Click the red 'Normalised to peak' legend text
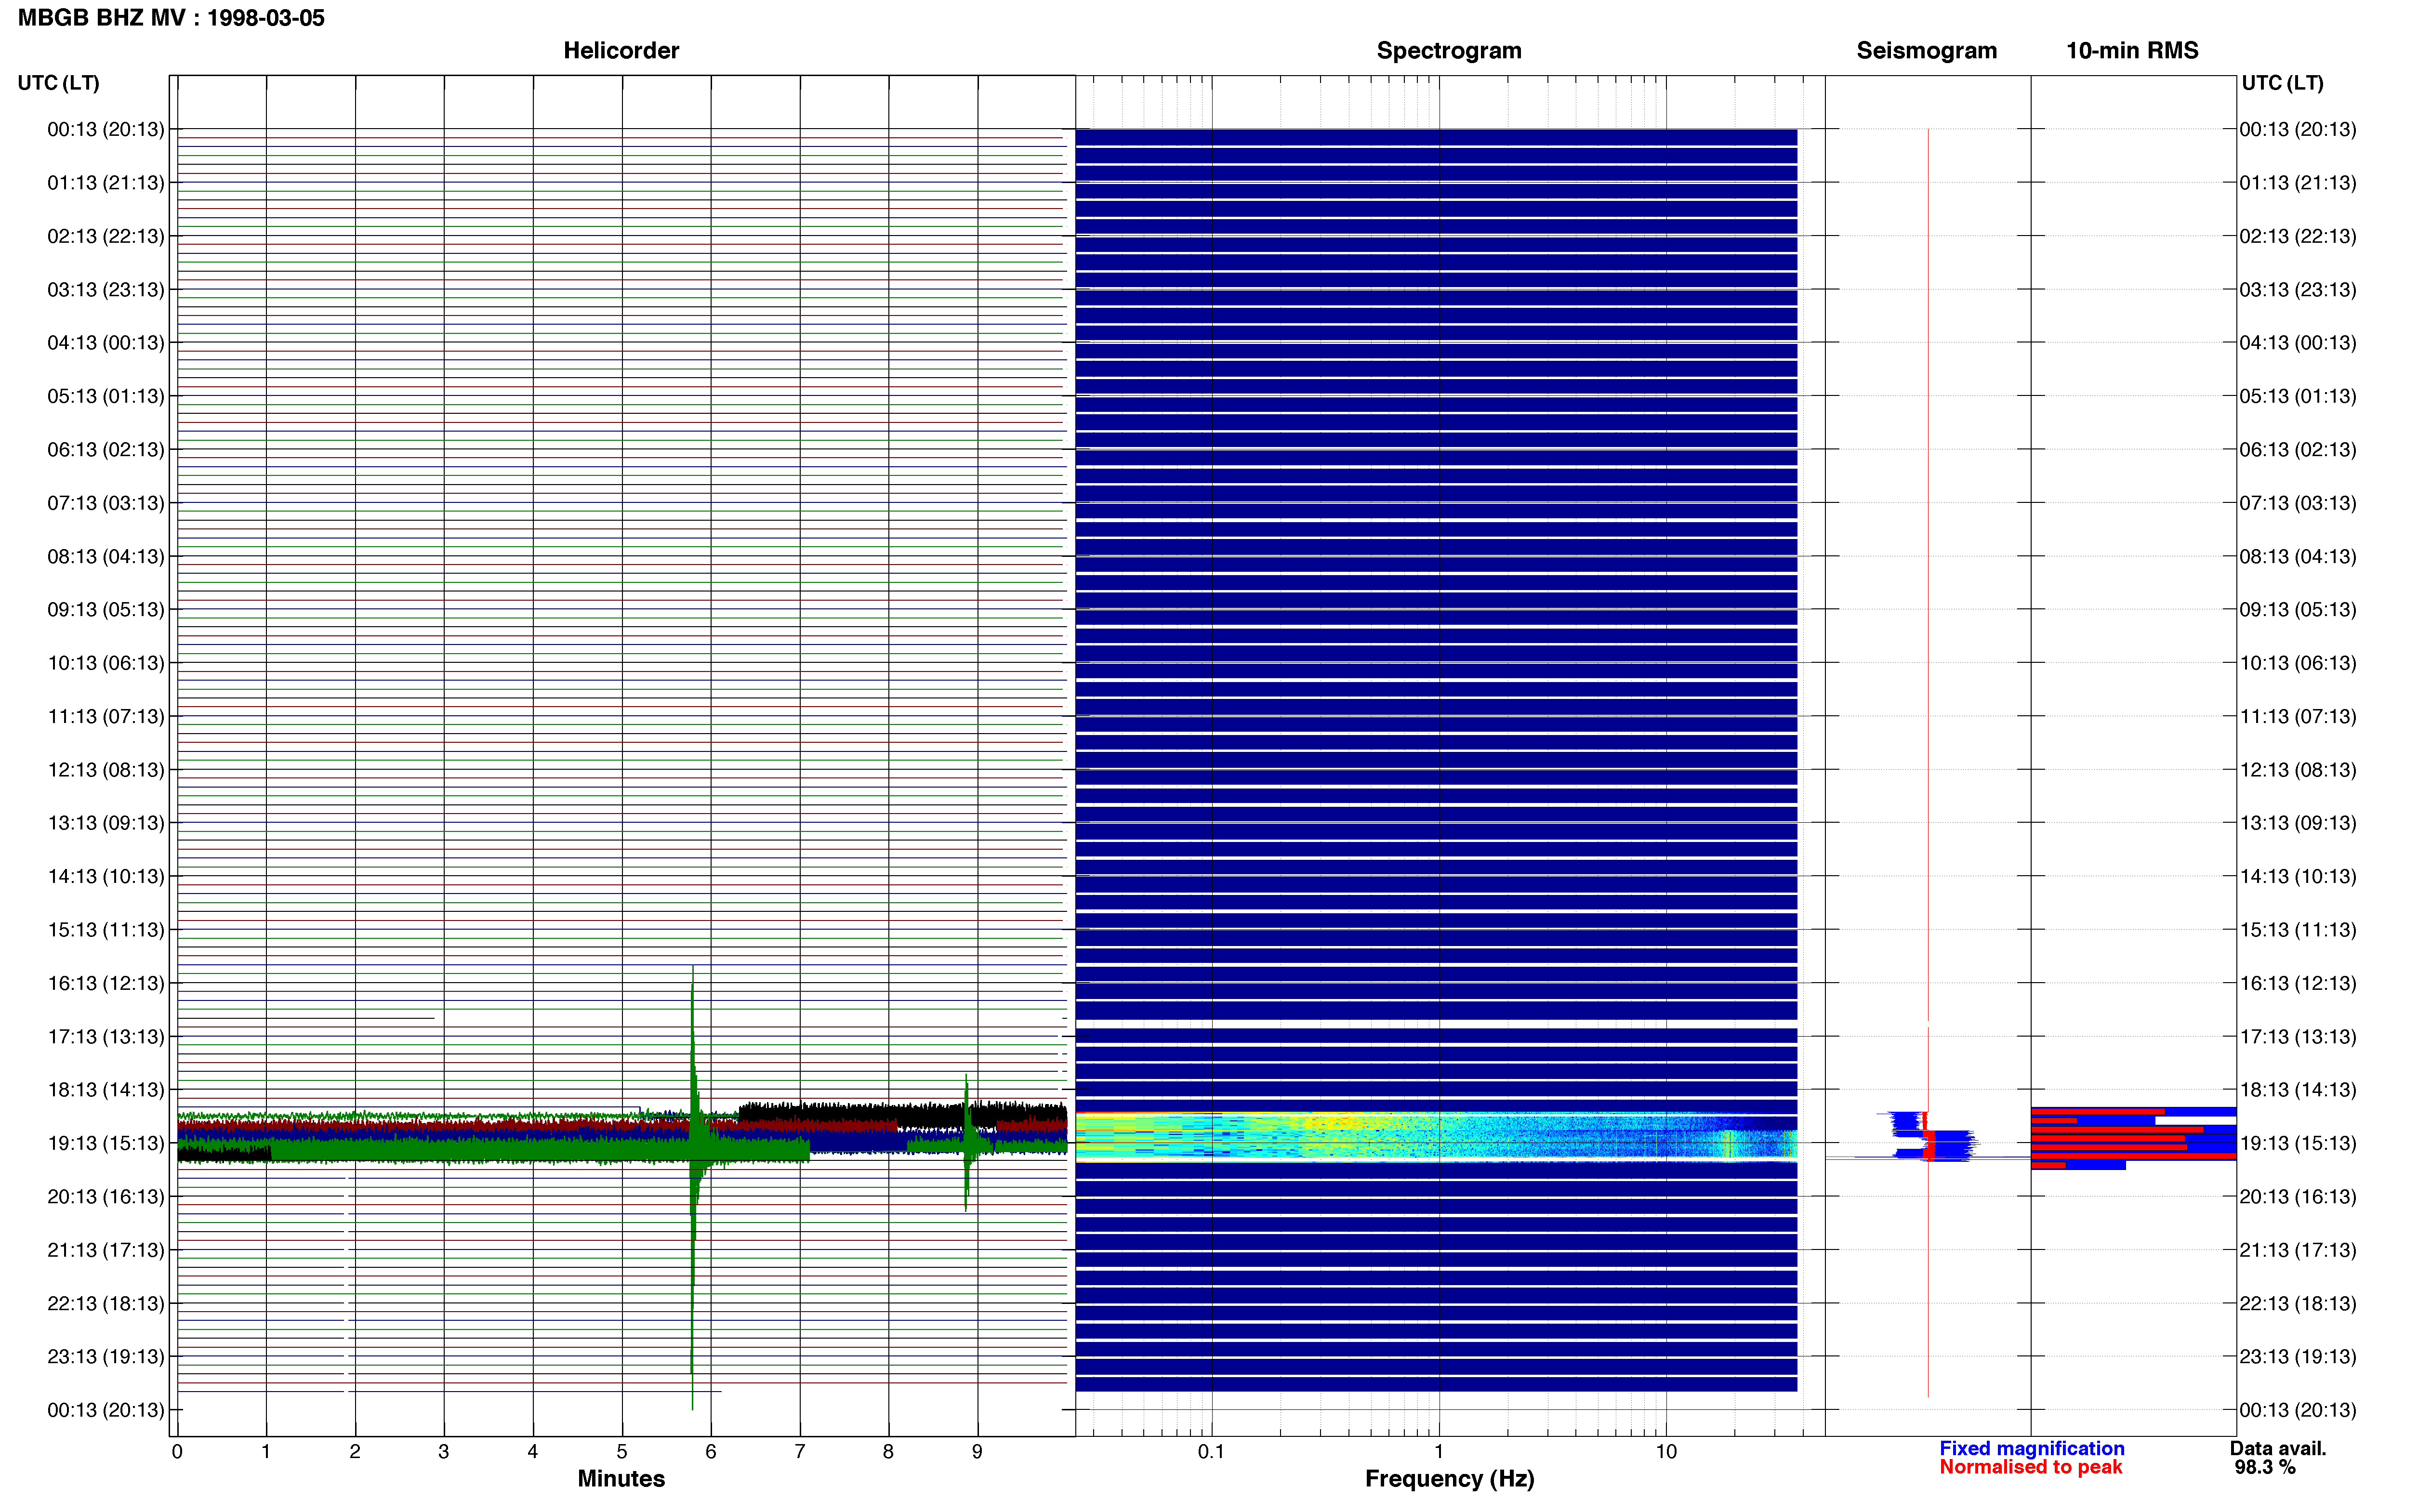This screenshot has width=2418, height=1512. pos(2030,1467)
